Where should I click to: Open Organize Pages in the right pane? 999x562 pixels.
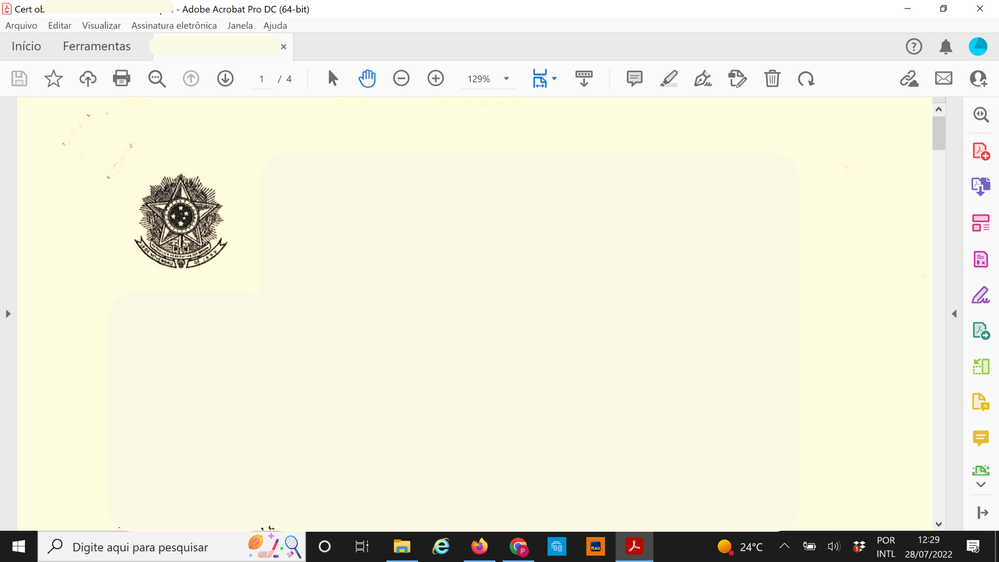click(x=981, y=223)
